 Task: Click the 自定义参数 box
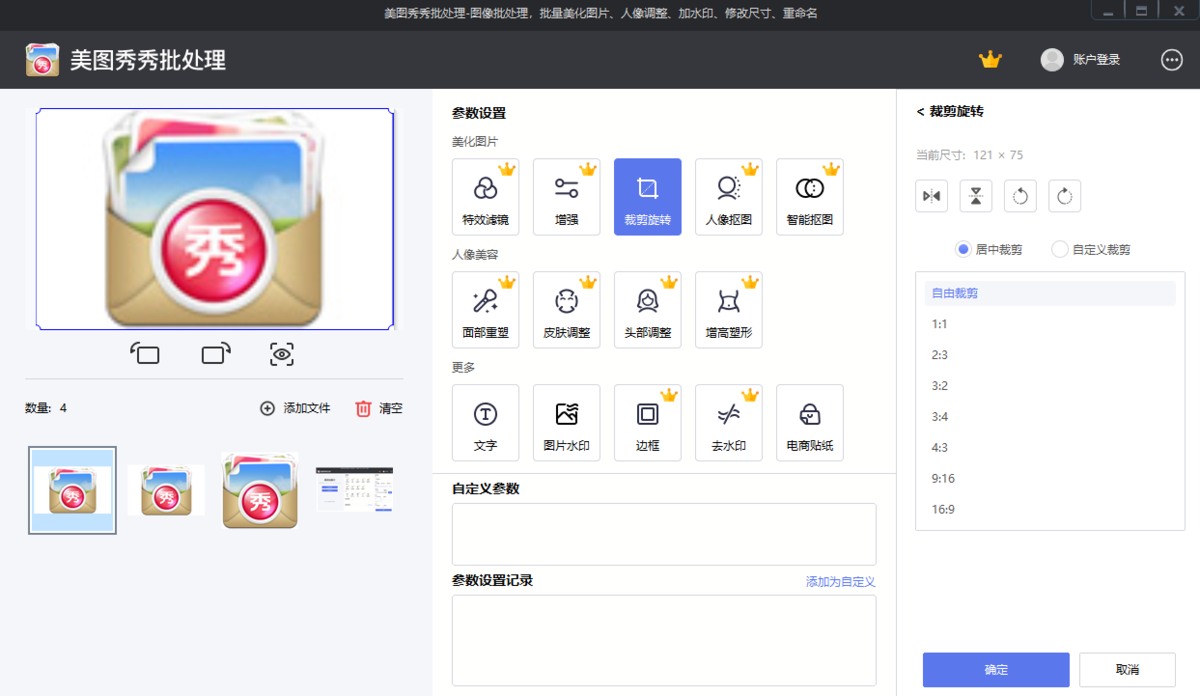(664, 535)
